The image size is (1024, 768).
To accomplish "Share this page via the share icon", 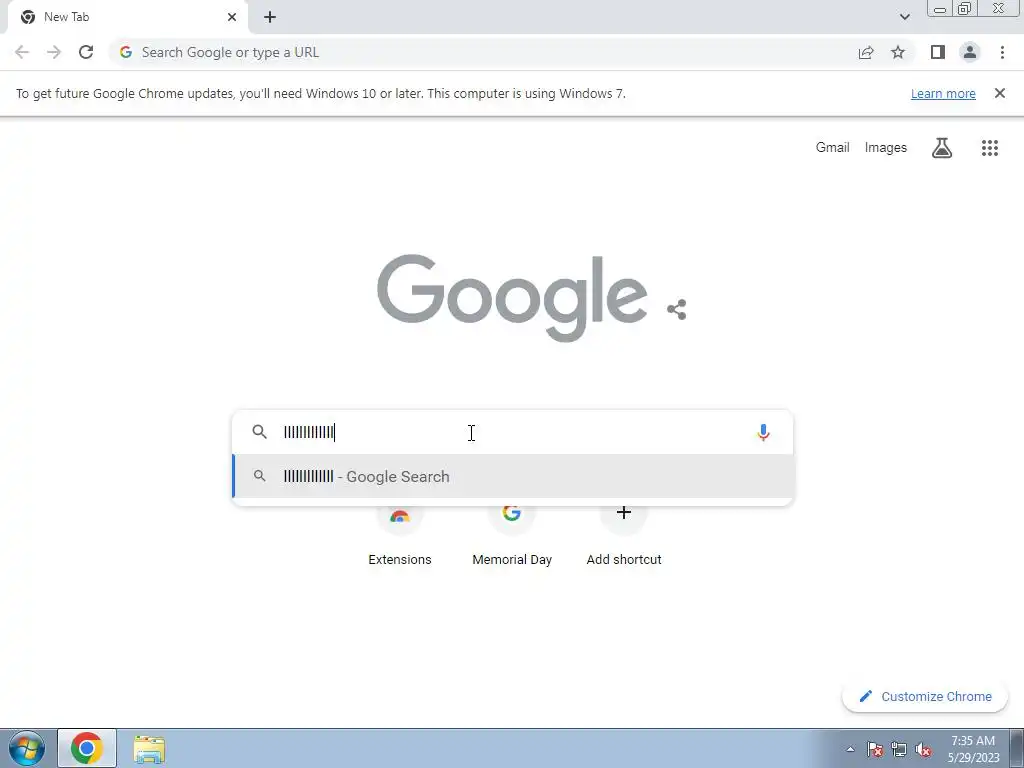I will pyautogui.click(x=866, y=52).
